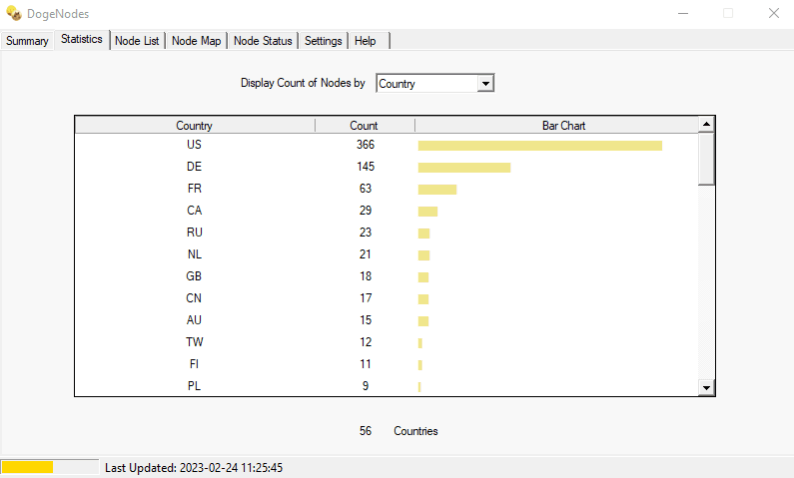Switch to the Node List tab
The height and width of the screenshot is (478, 794).
(x=137, y=41)
